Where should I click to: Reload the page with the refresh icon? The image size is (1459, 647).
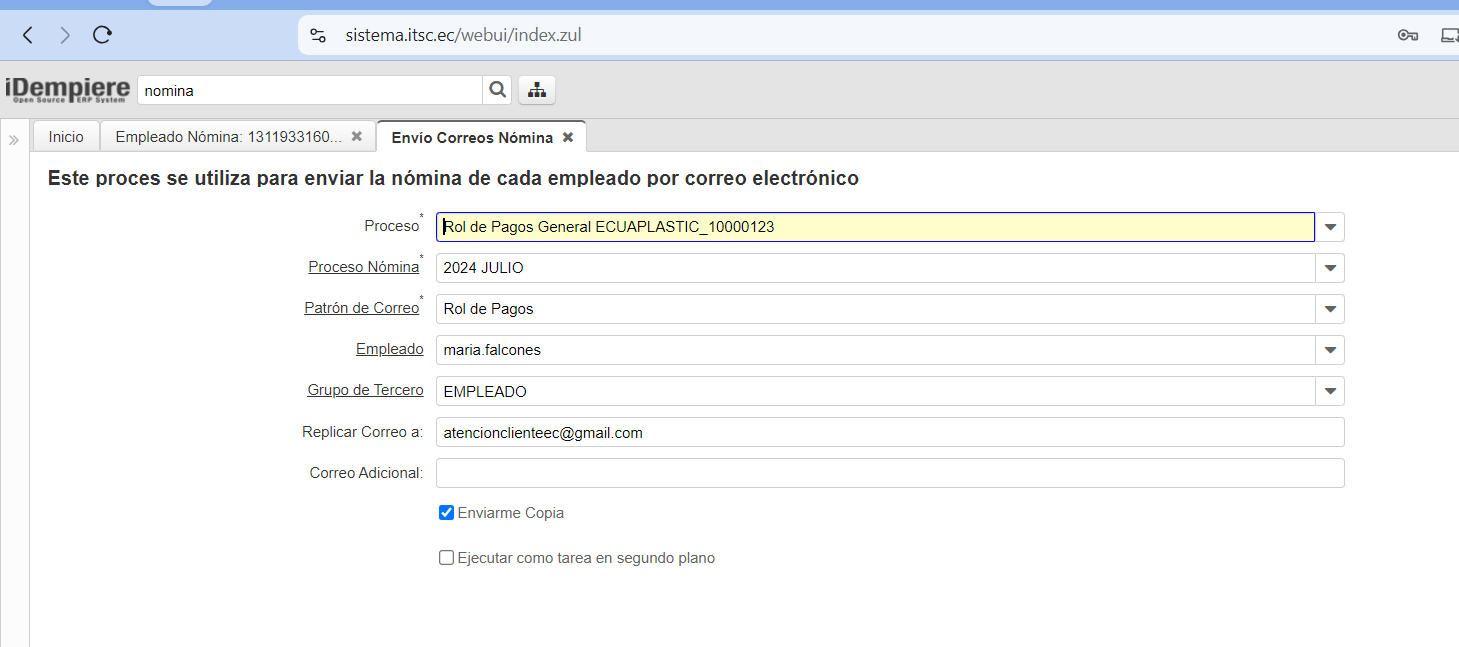click(102, 35)
